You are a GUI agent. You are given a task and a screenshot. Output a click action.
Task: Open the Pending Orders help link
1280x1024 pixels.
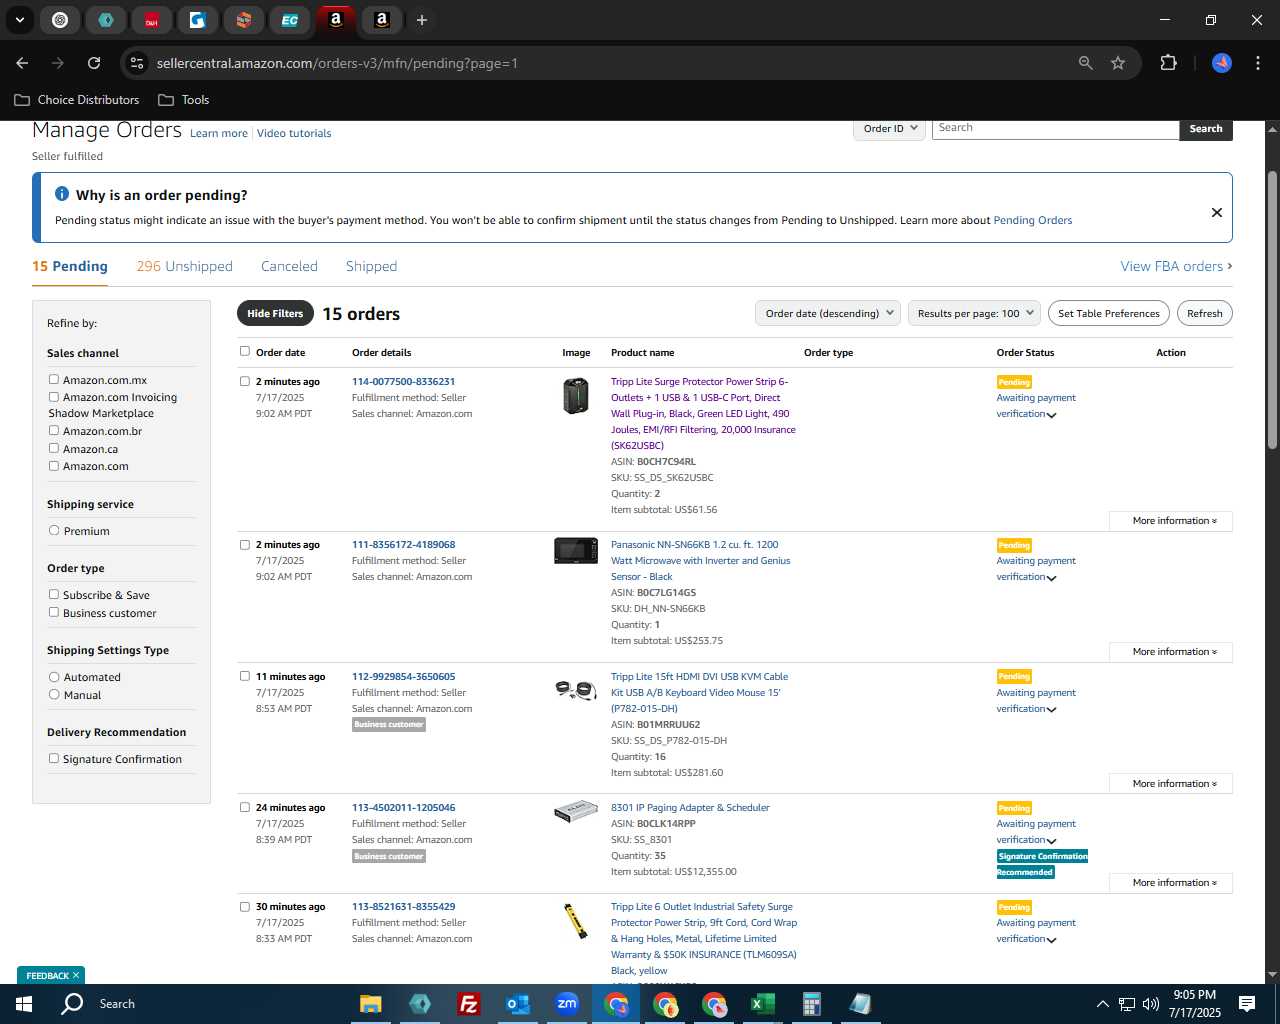pos(1033,220)
